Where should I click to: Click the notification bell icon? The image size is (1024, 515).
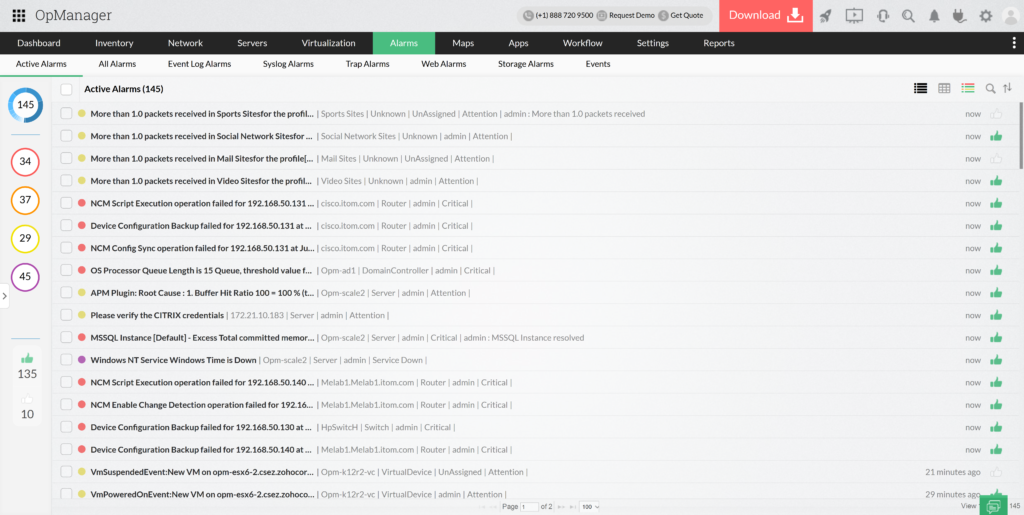point(934,15)
